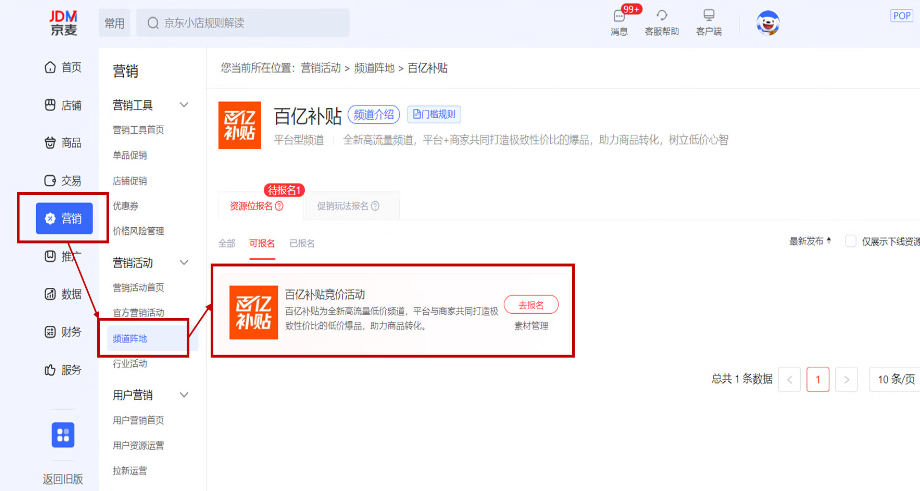
Task: Open 拉新运营 menu item
Action: coord(130,470)
